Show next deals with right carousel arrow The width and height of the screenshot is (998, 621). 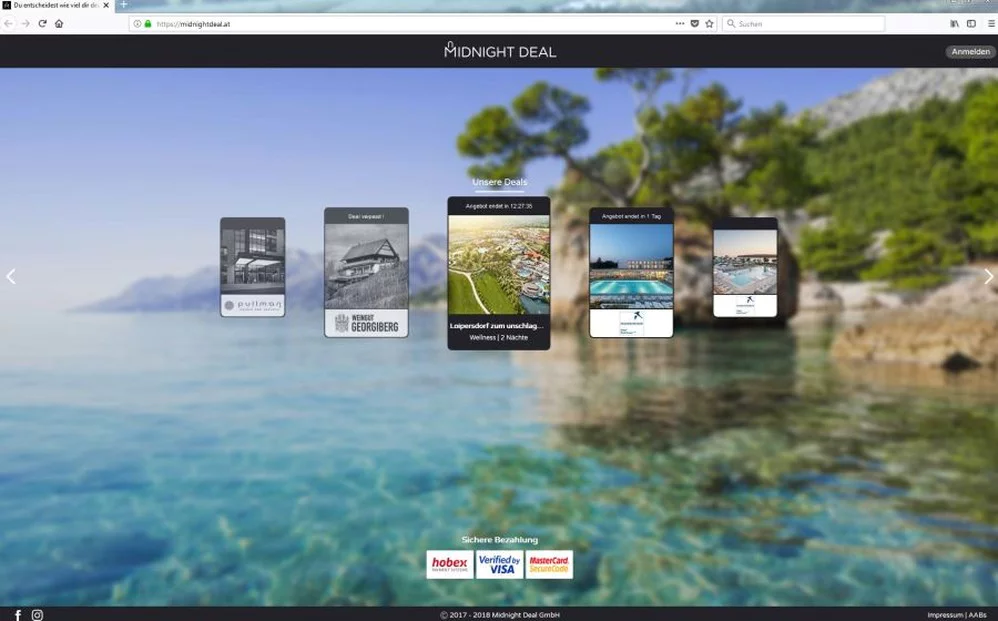point(988,277)
